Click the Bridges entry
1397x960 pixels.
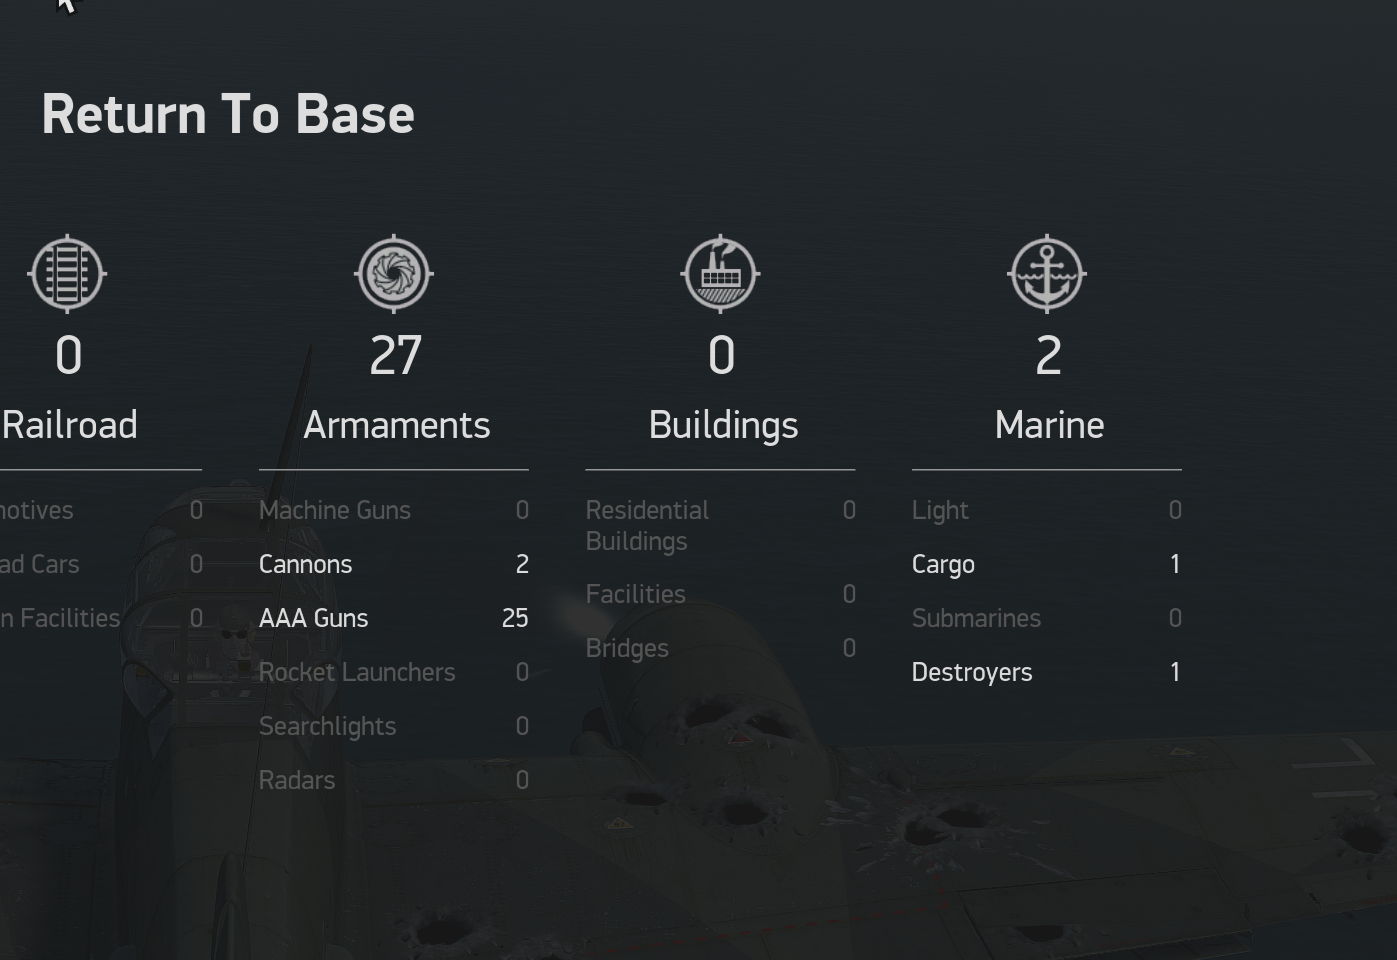[627, 648]
